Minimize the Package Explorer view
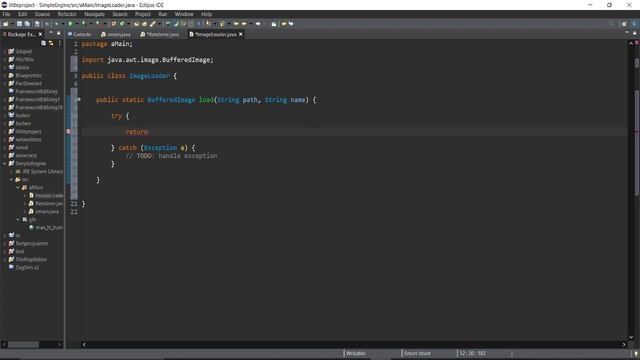 click(51, 33)
